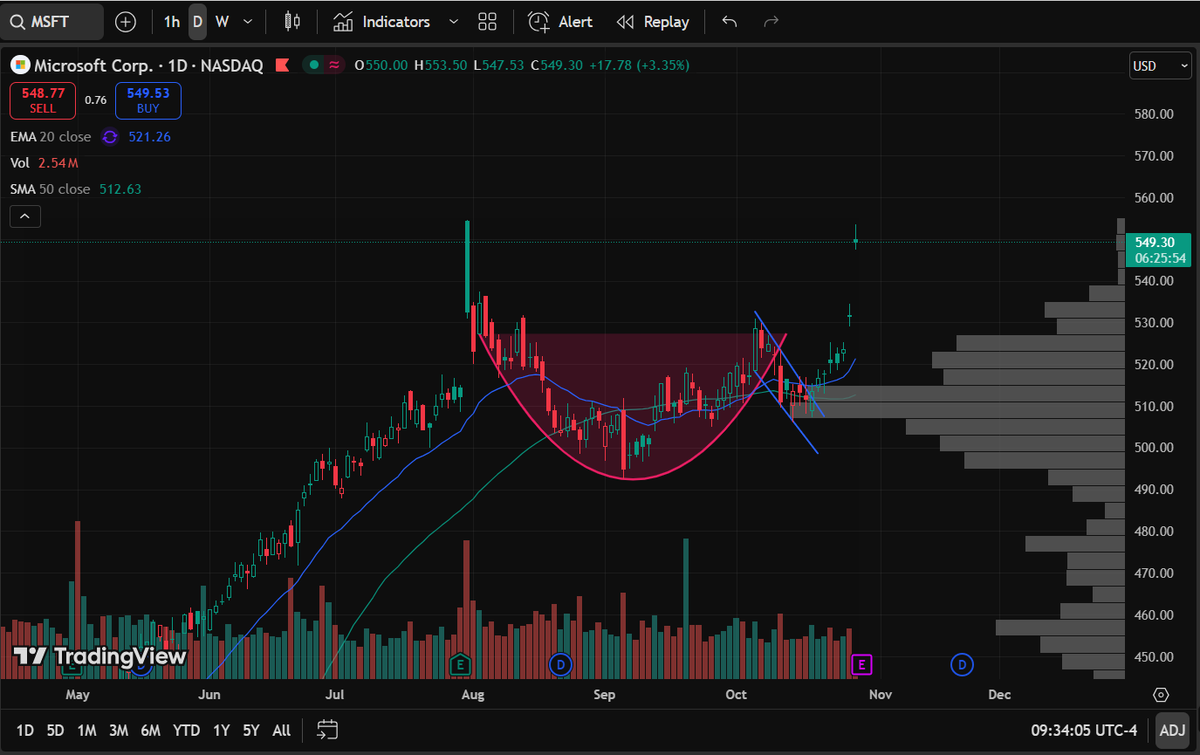Click the pink approximate-data icon in the legend
This screenshot has height=755, width=1200.
[x=334, y=65]
